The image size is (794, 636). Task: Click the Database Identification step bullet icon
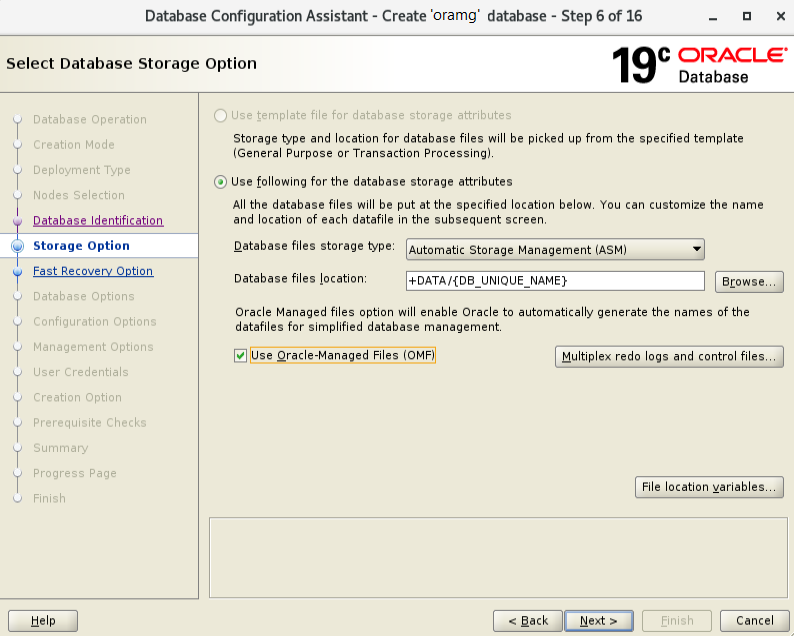pos(18,221)
